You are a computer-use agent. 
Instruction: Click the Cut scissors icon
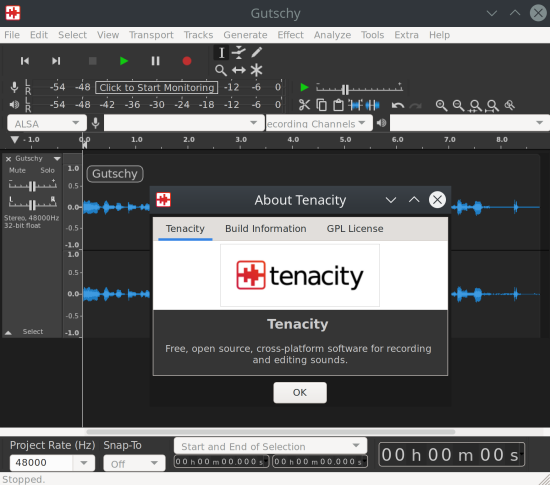(304, 105)
